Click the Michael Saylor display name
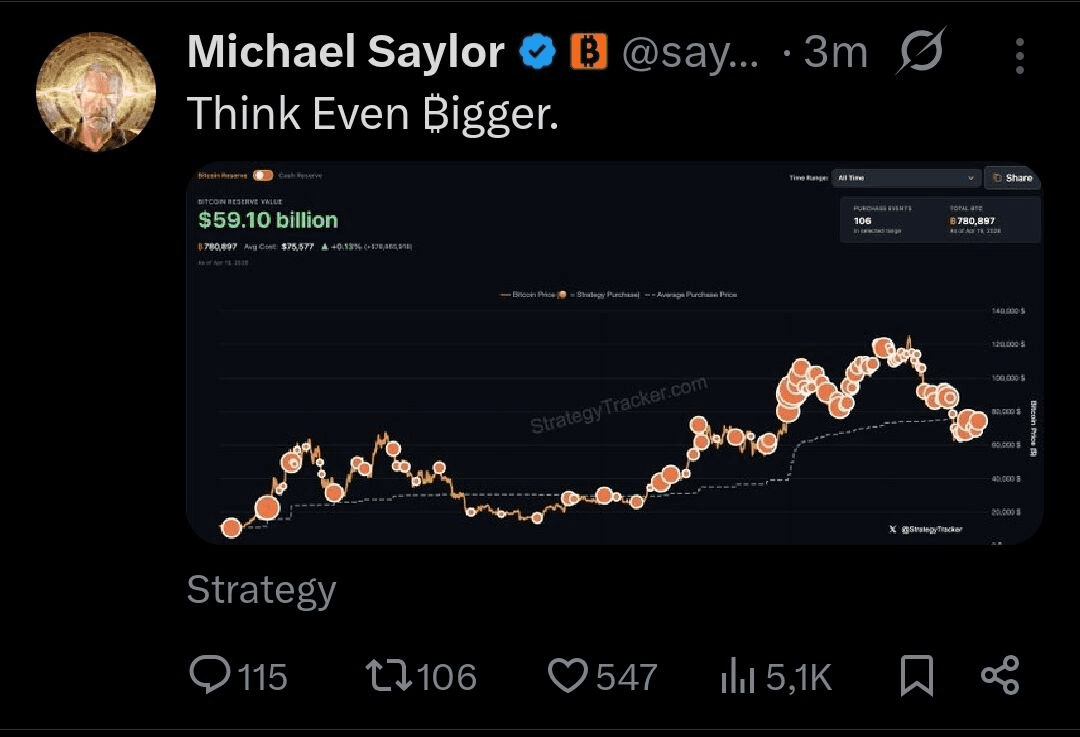Image resolution: width=1080 pixels, height=737 pixels. (345, 52)
